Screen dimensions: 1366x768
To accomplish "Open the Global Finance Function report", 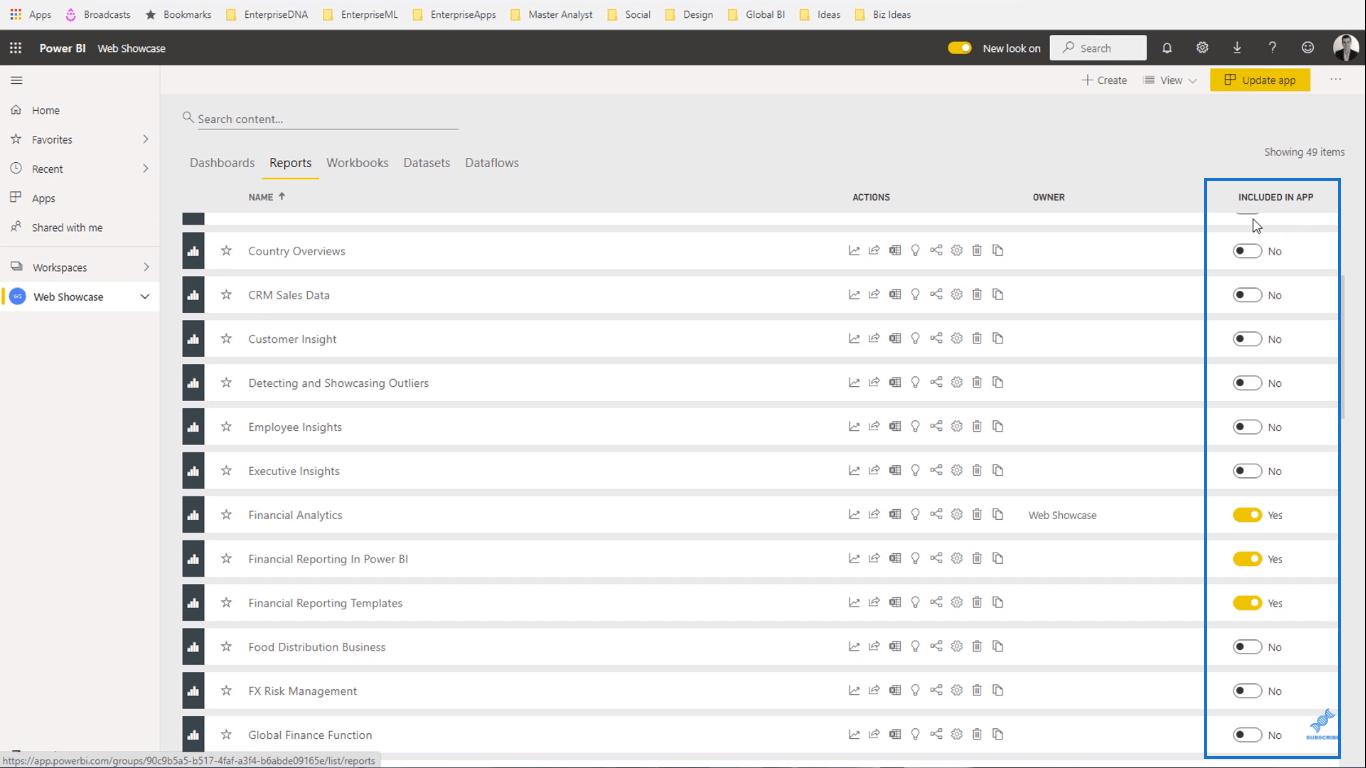I will [310, 735].
